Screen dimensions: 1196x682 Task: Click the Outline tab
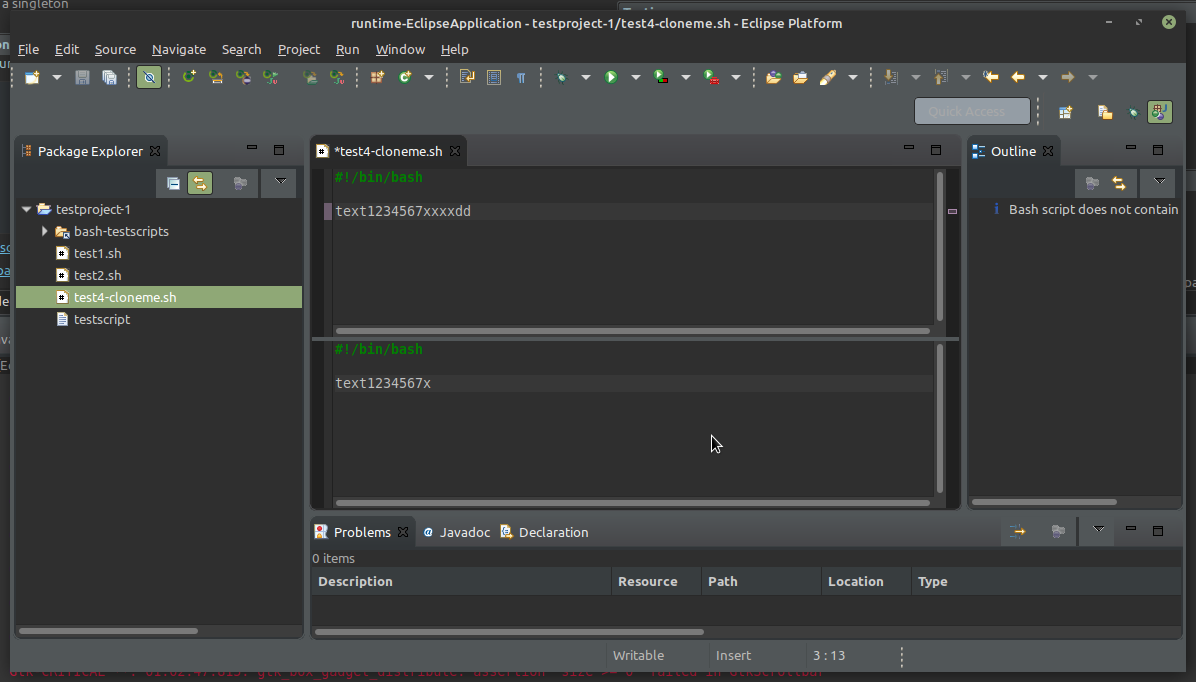1012,151
